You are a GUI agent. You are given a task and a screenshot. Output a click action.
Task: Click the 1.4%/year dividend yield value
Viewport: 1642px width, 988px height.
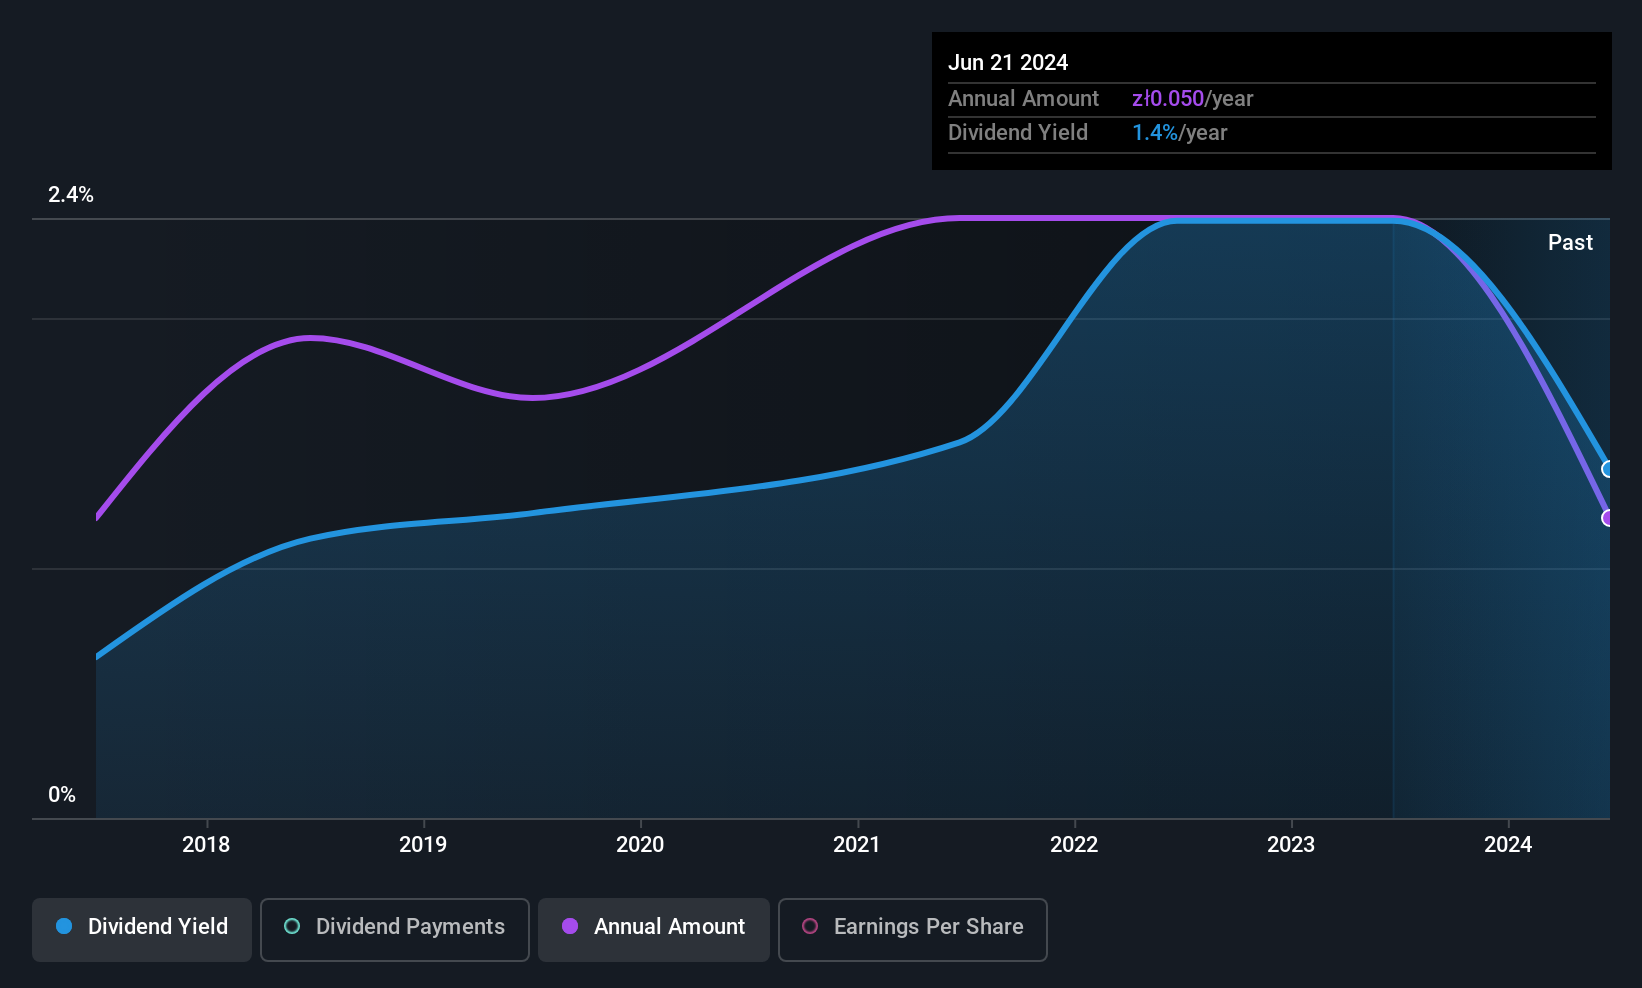pyautogui.click(x=1179, y=132)
